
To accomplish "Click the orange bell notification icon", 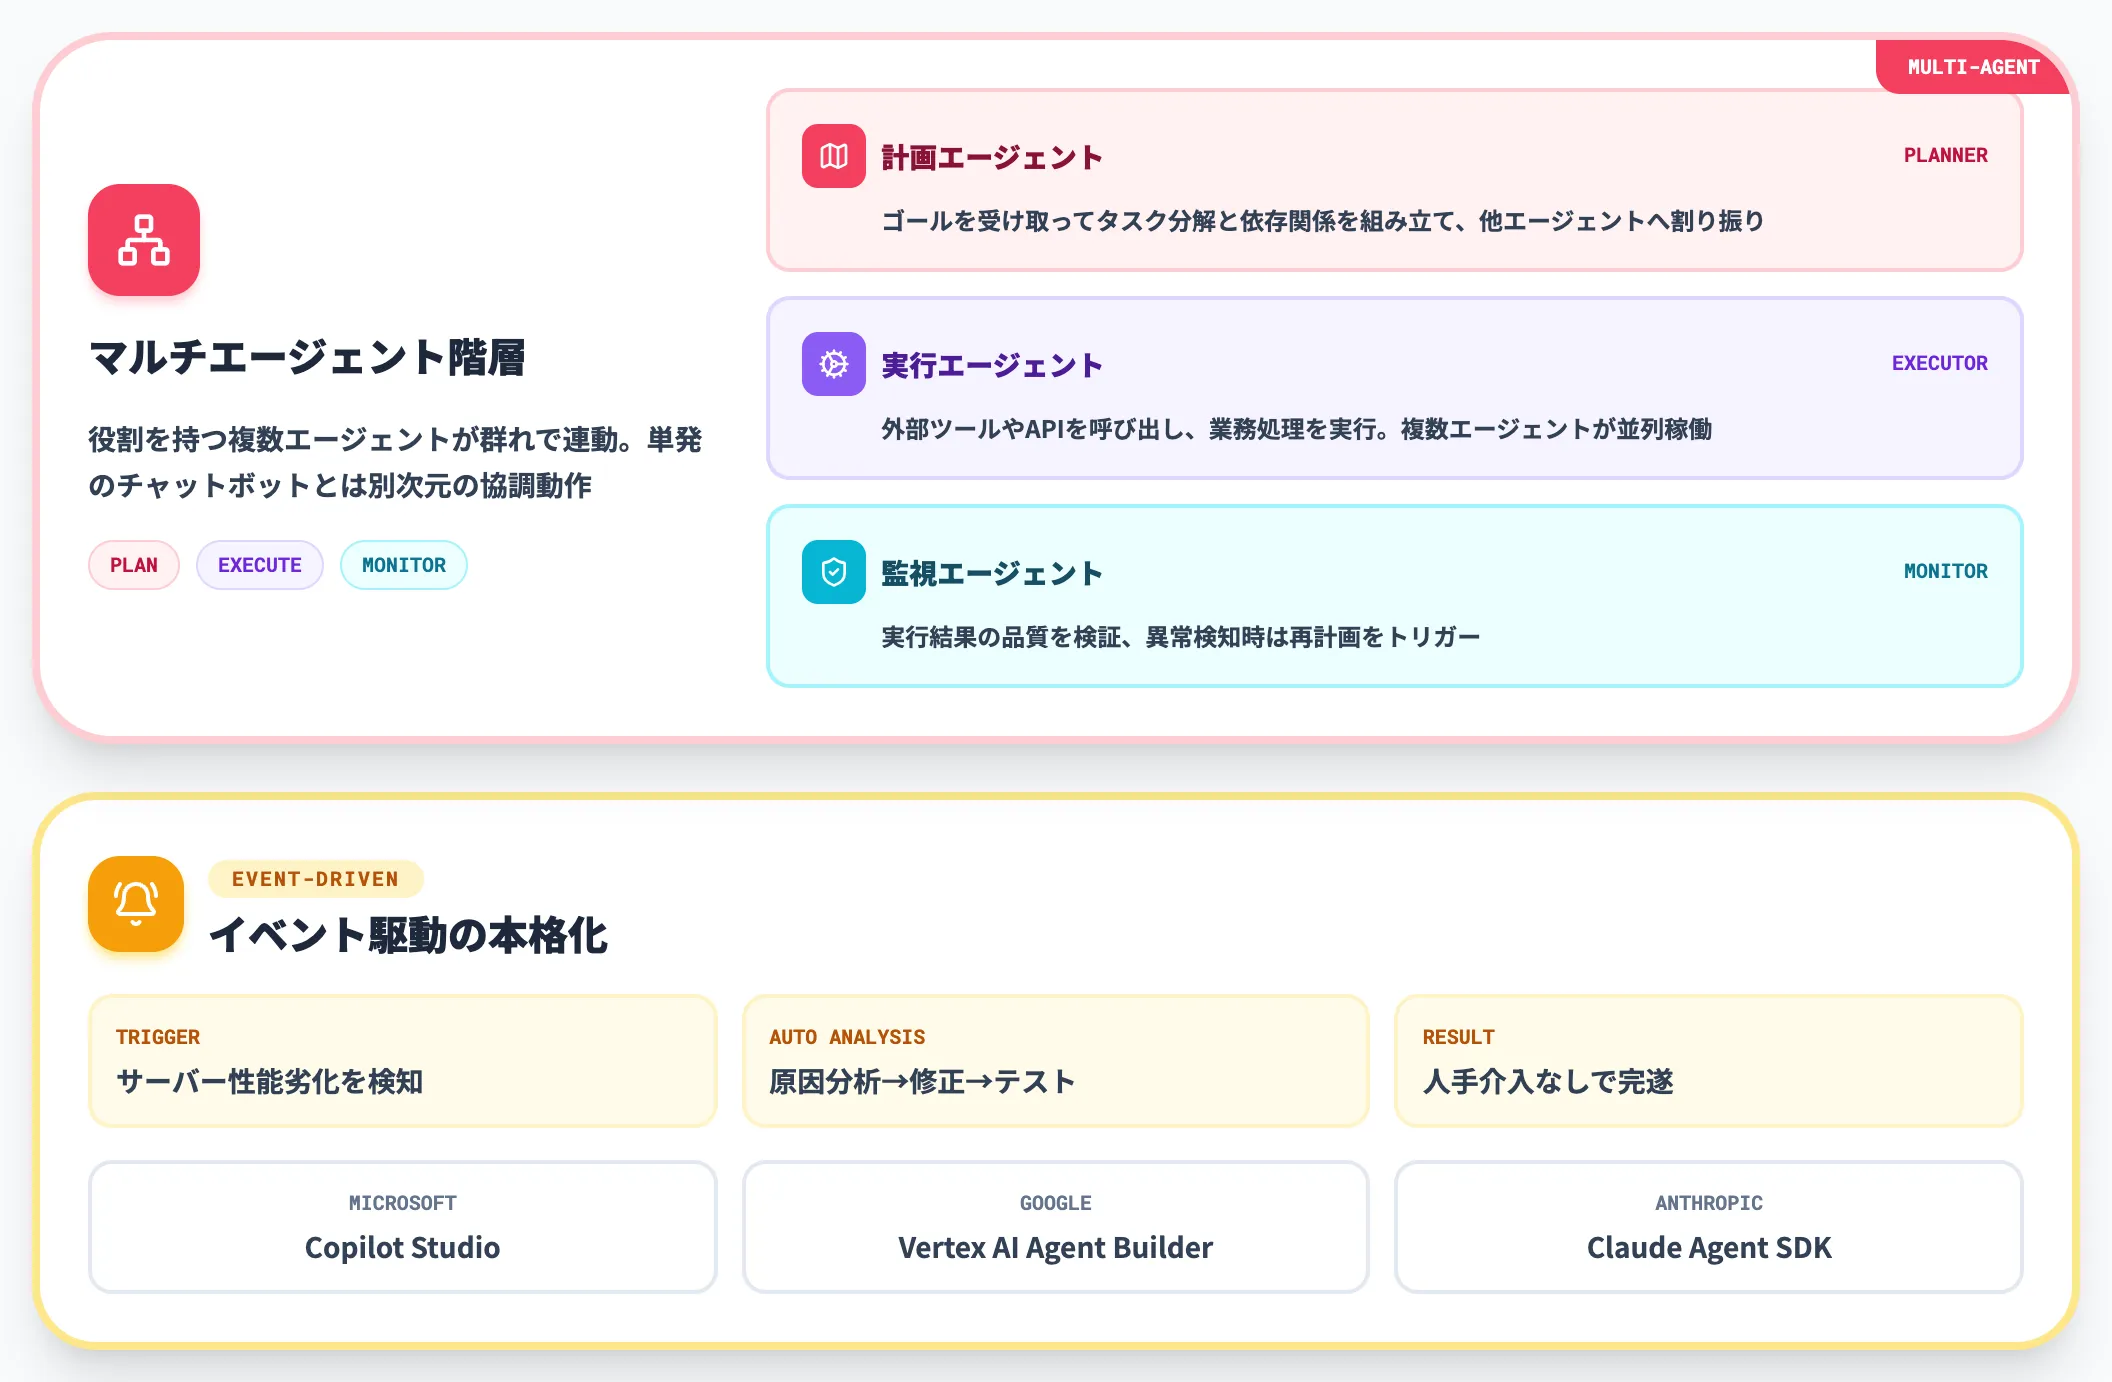I will tap(136, 904).
